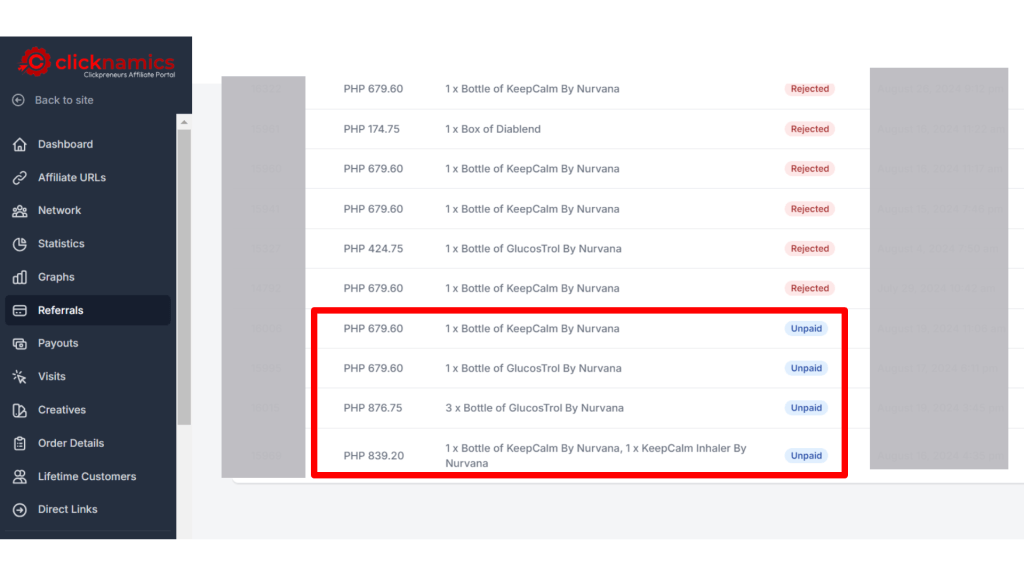This screenshot has width=1024, height=576.
Task: Click the Order Details clipboard icon
Action: click(x=20, y=443)
